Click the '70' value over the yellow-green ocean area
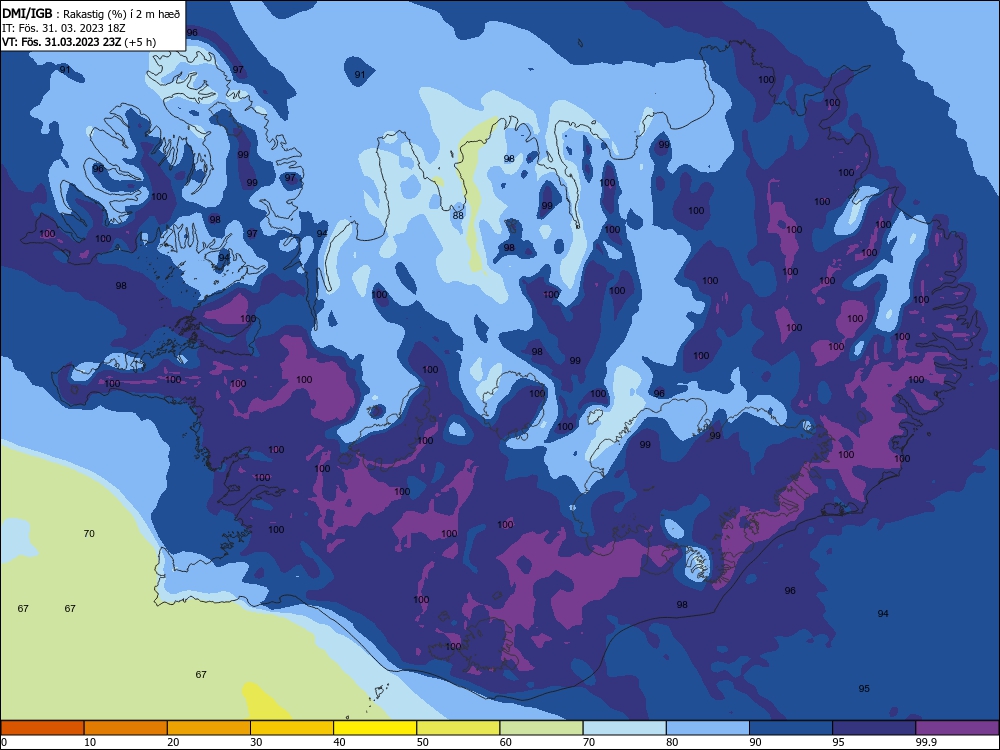1000x750 pixels. click(89, 533)
